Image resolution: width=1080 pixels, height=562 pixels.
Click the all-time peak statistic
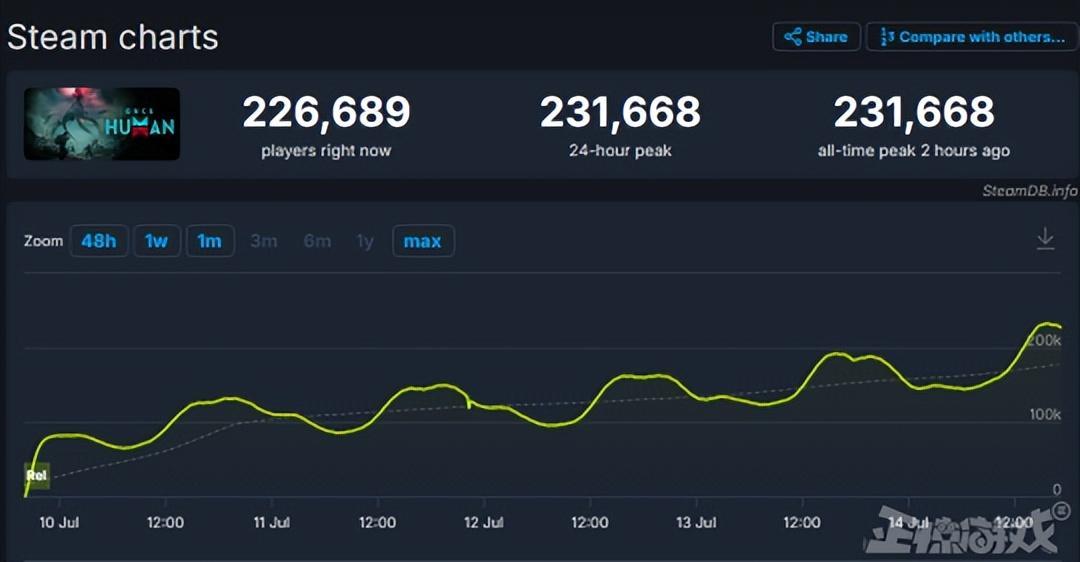(x=914, y=113)
